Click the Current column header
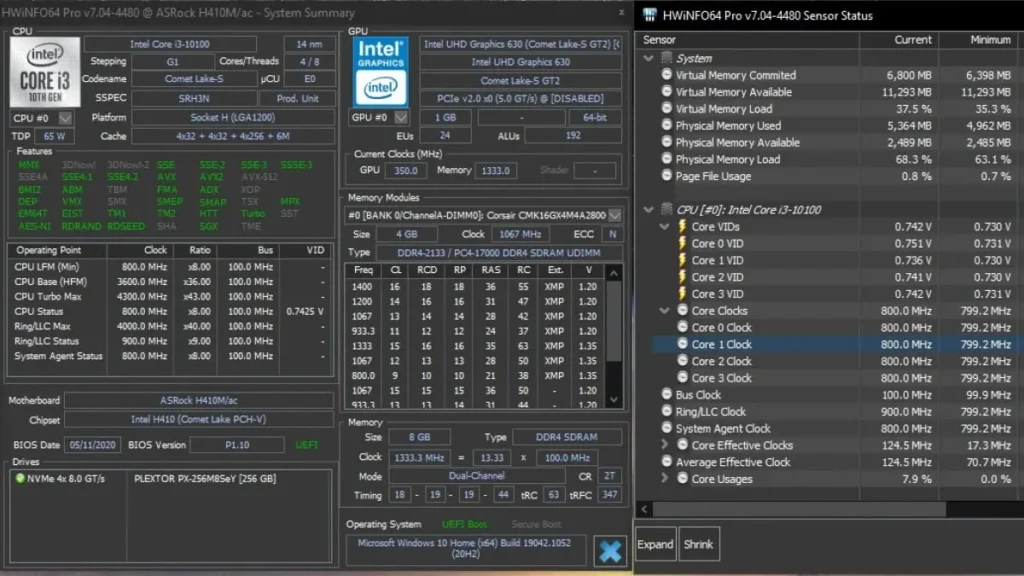Screen dimensions: 1024x576 click(x=898, y=40)
